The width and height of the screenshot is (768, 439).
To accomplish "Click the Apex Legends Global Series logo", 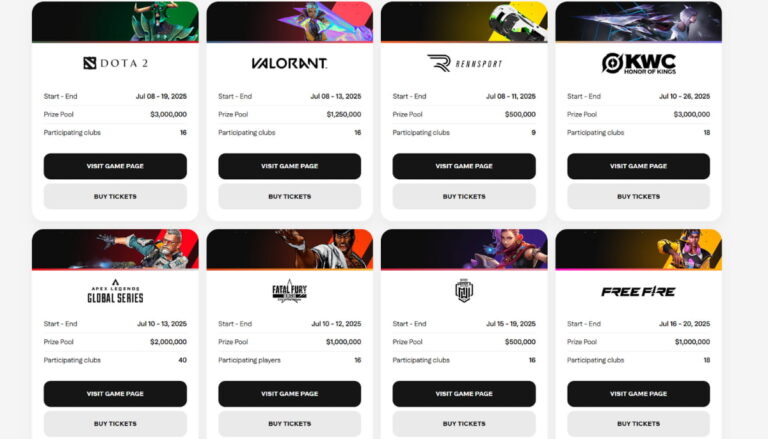I will (x=115, y=291).
